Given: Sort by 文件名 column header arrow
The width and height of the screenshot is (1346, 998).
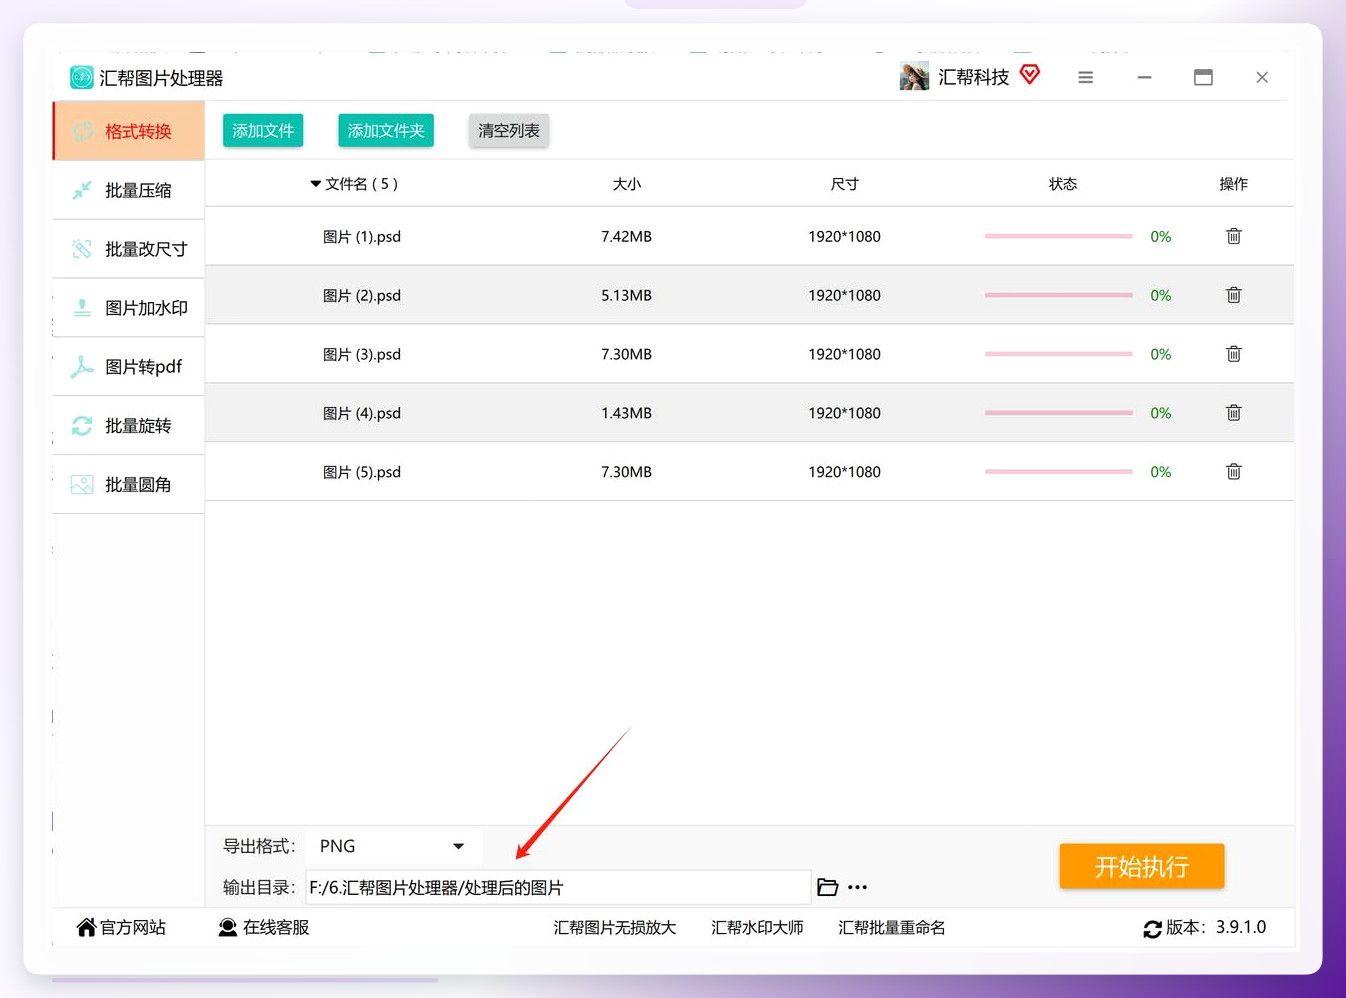Looking at the screenshot, I should 316,184.
